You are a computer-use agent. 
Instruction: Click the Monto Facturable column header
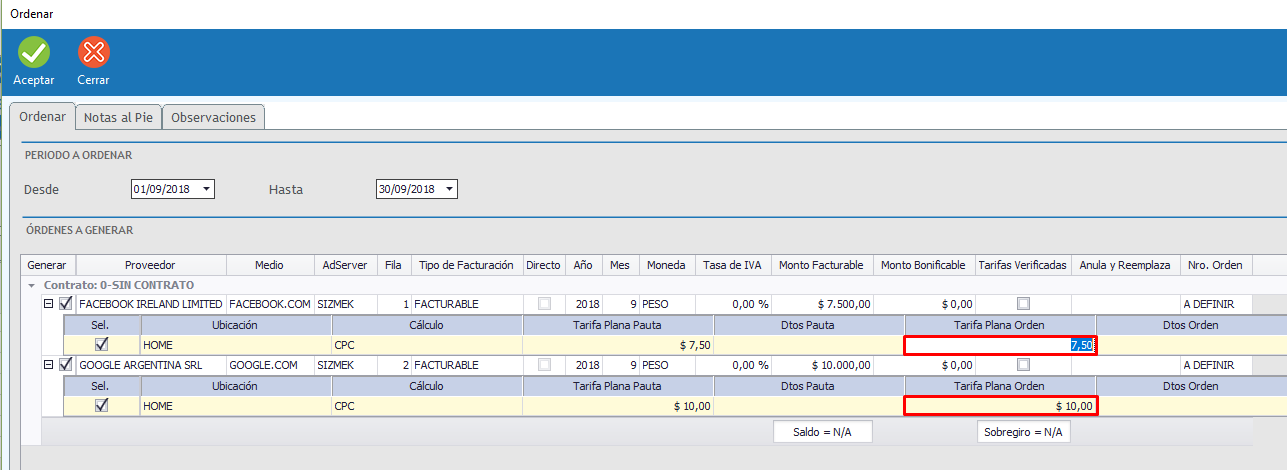point(820,265)
